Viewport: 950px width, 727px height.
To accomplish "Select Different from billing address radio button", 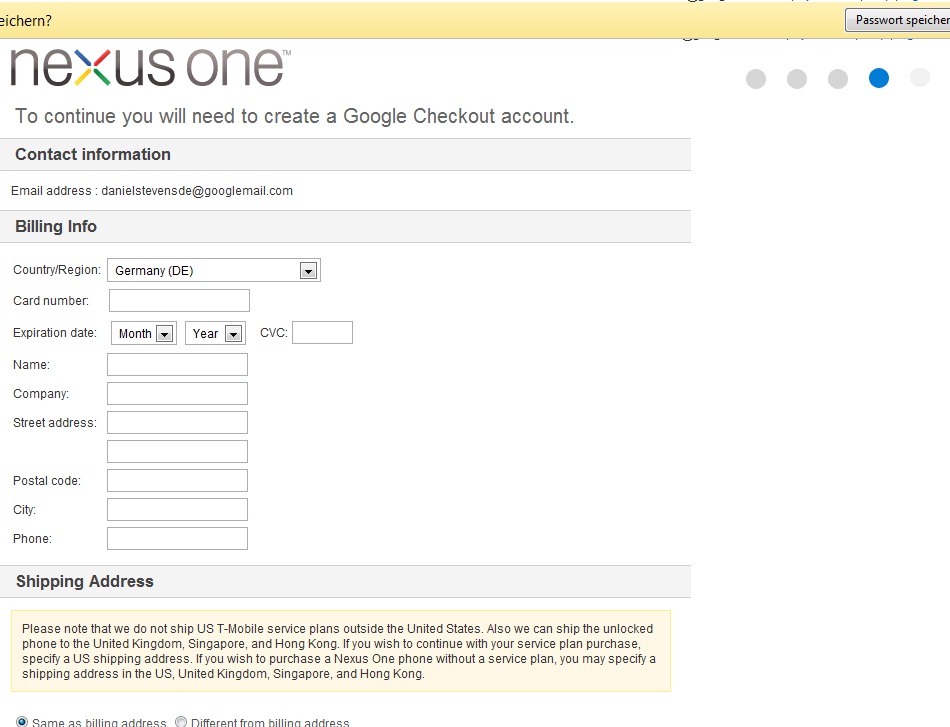I will [181, 722].
